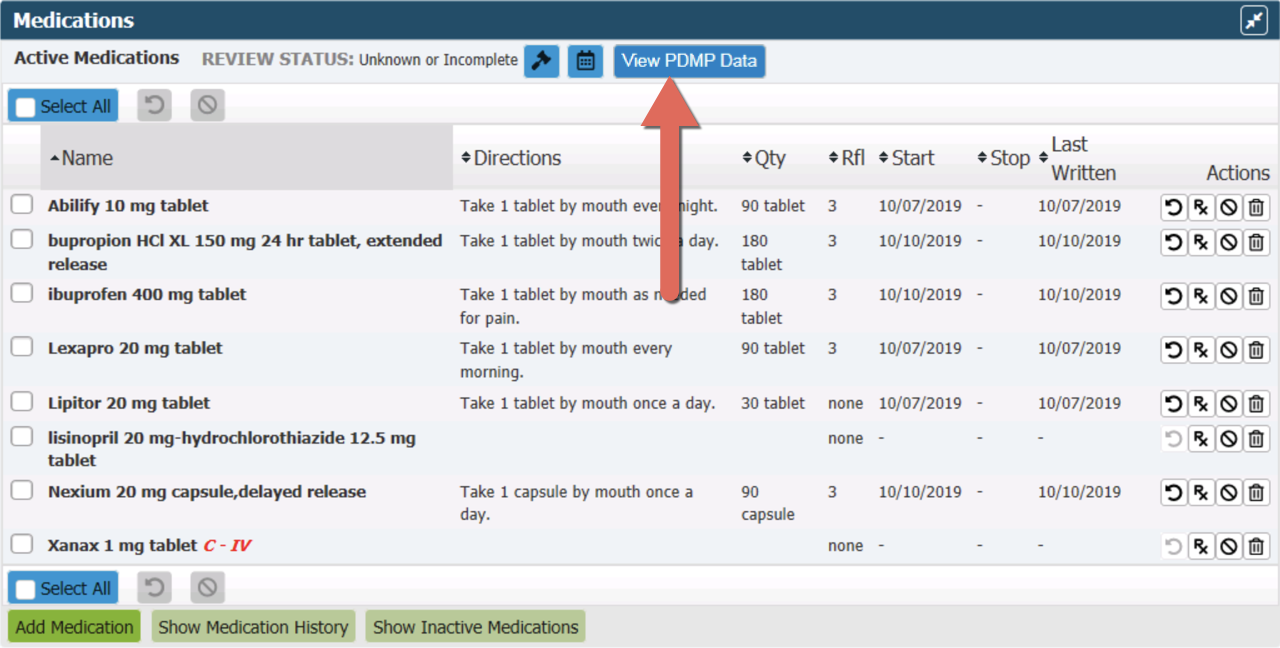Click the Rx icon for Xanax 1 mg
1280x648 pixels.
click(1201, 547)
